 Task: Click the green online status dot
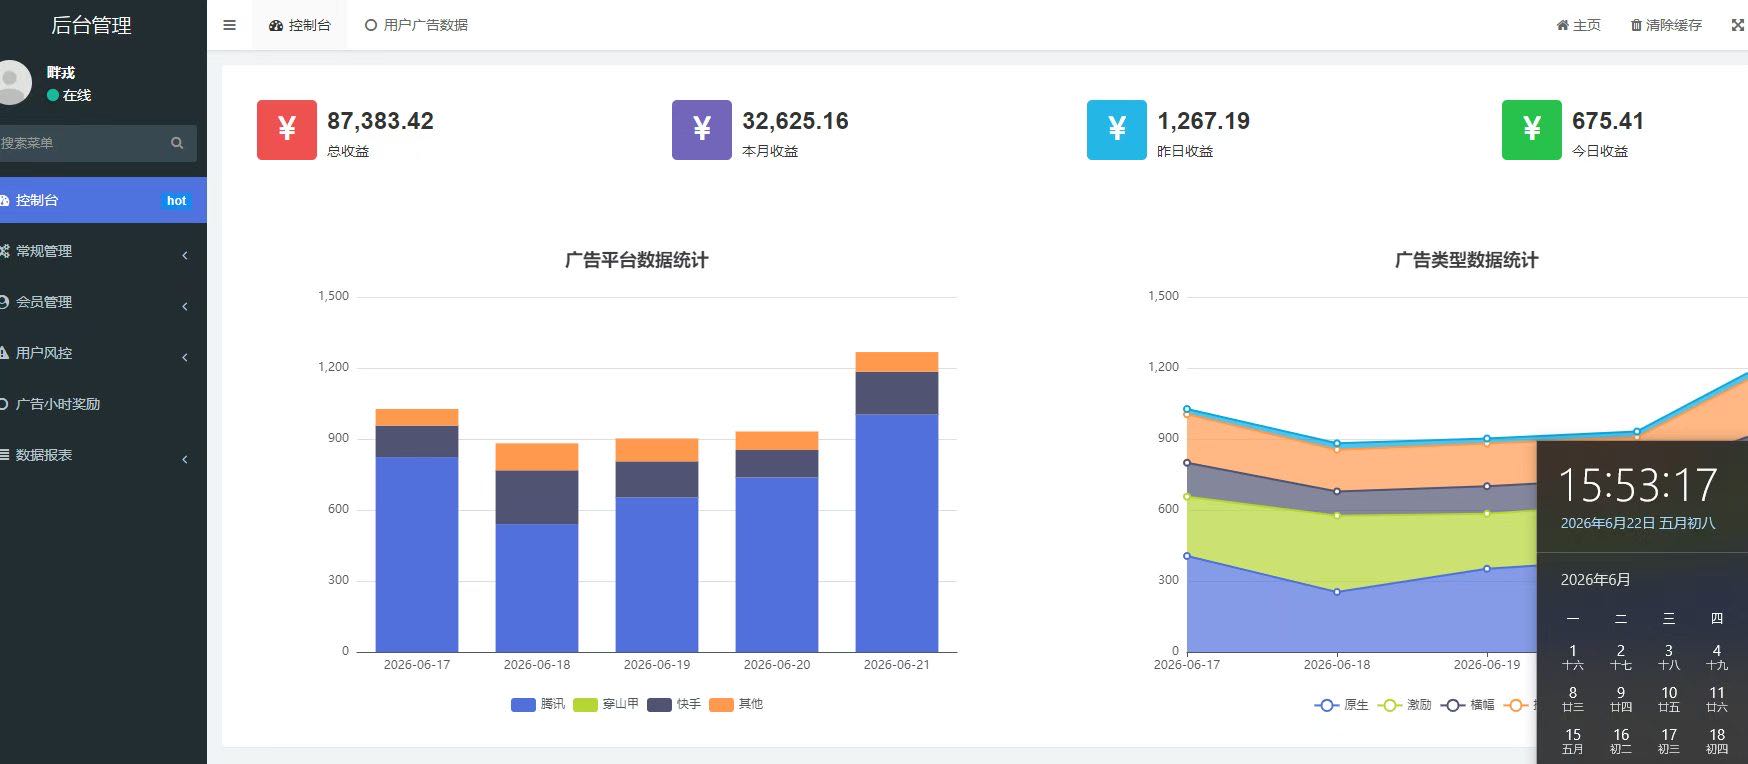point(53,95)
